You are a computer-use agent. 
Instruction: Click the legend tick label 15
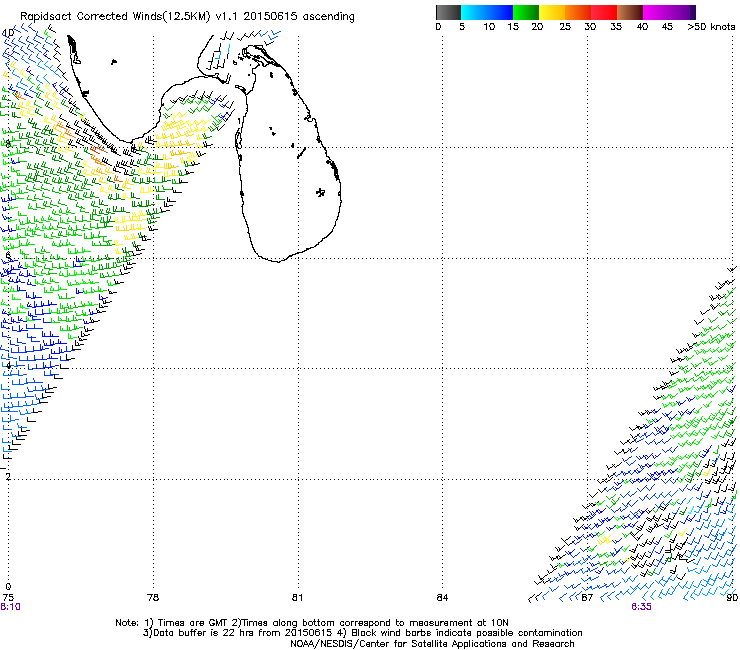click(x=513, y=27)
